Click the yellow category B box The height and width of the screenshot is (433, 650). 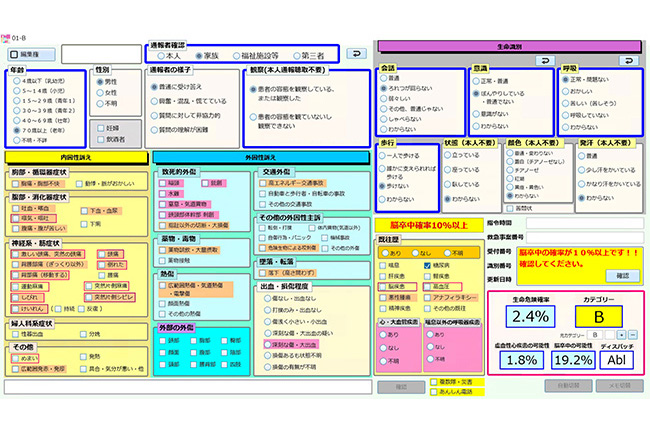coord(598,317)
